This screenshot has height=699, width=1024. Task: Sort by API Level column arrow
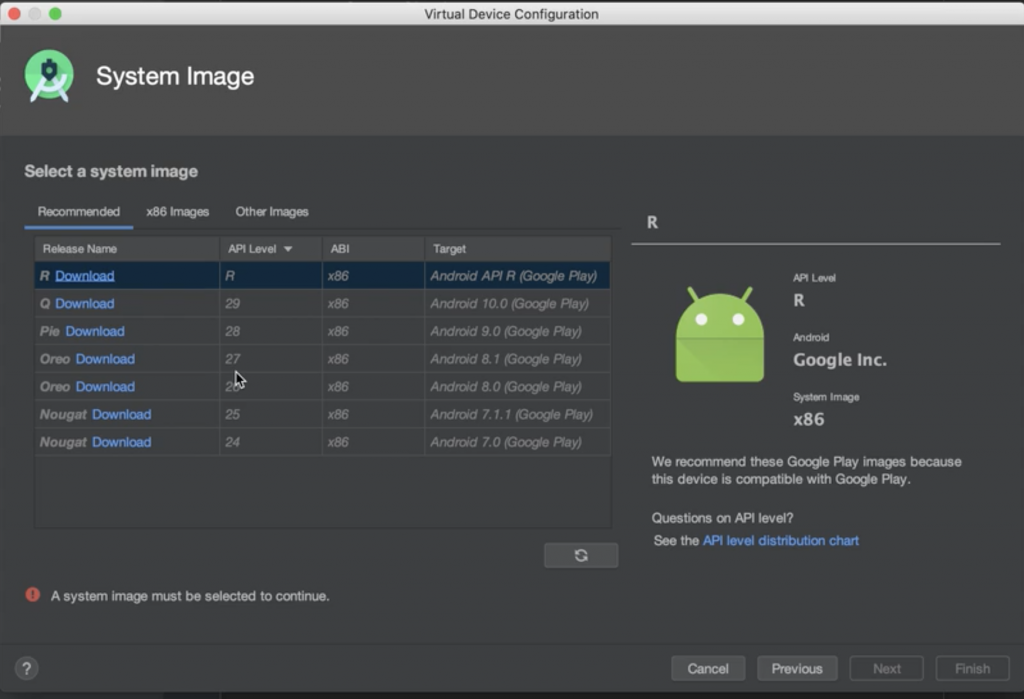[288, 249]
